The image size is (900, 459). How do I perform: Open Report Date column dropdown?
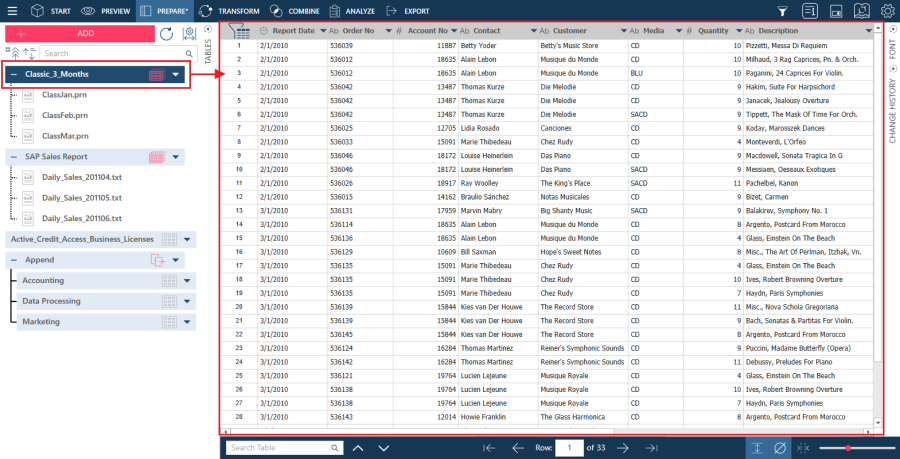coord(324,31)
